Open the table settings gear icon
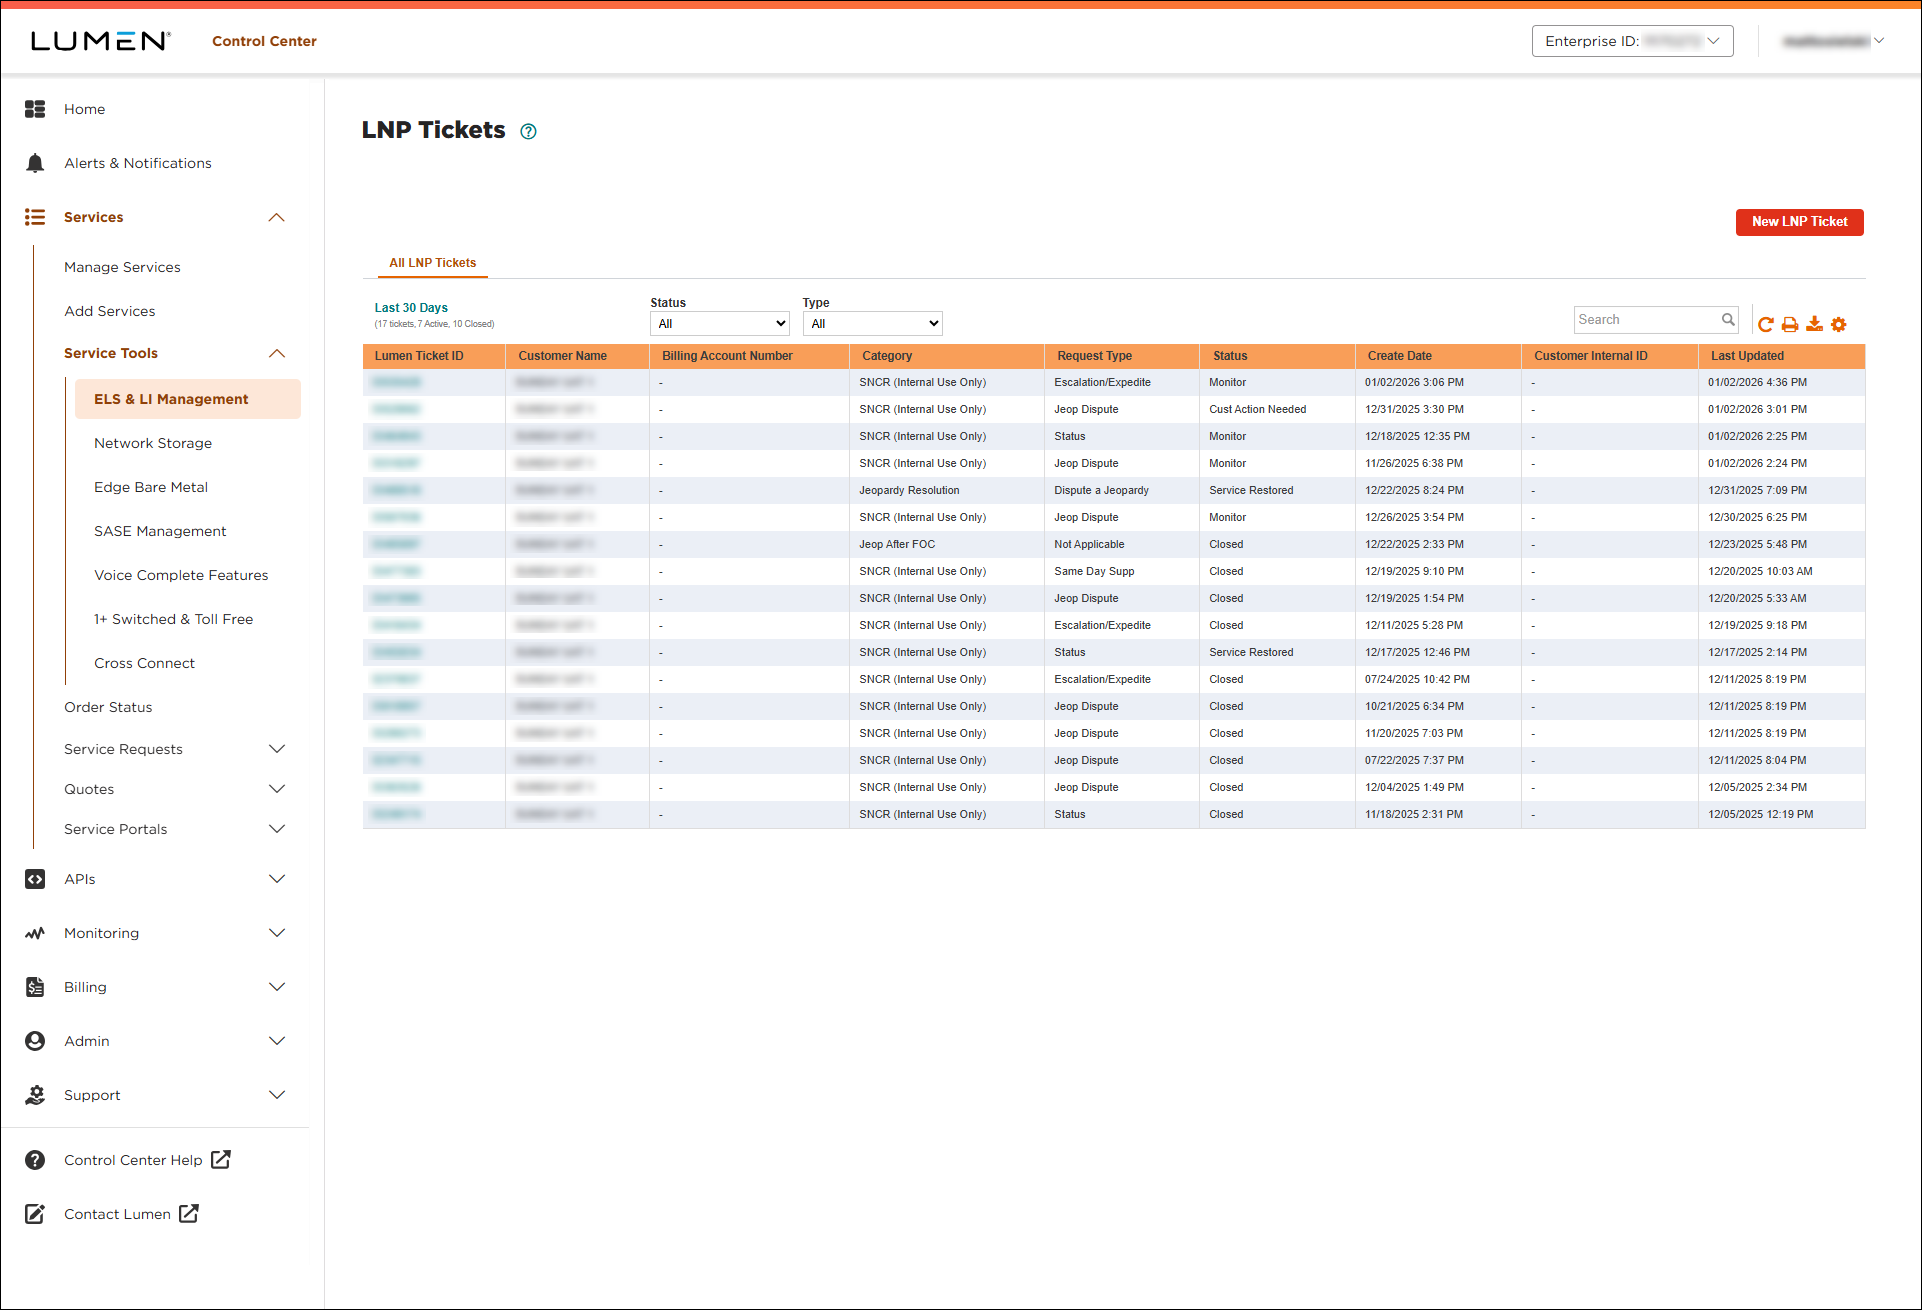Image resolution: width=1922 pixels, height=1310 pixels. 1838,324
